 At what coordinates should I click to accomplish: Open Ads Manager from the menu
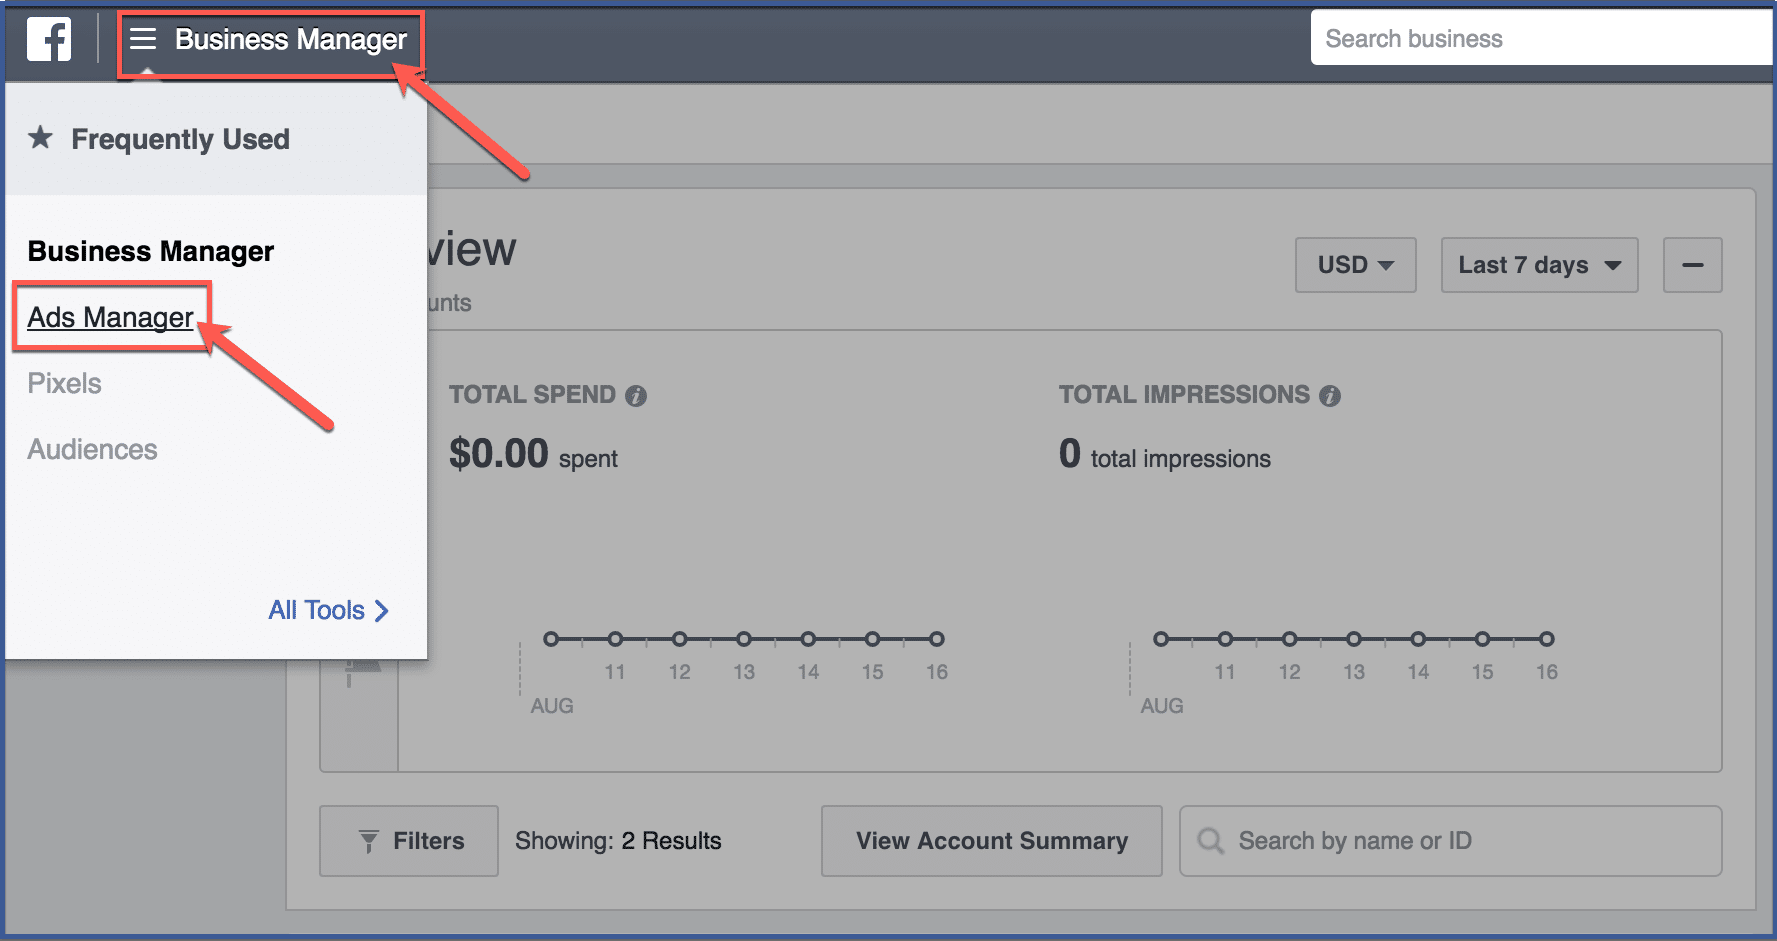coord(110,317)
